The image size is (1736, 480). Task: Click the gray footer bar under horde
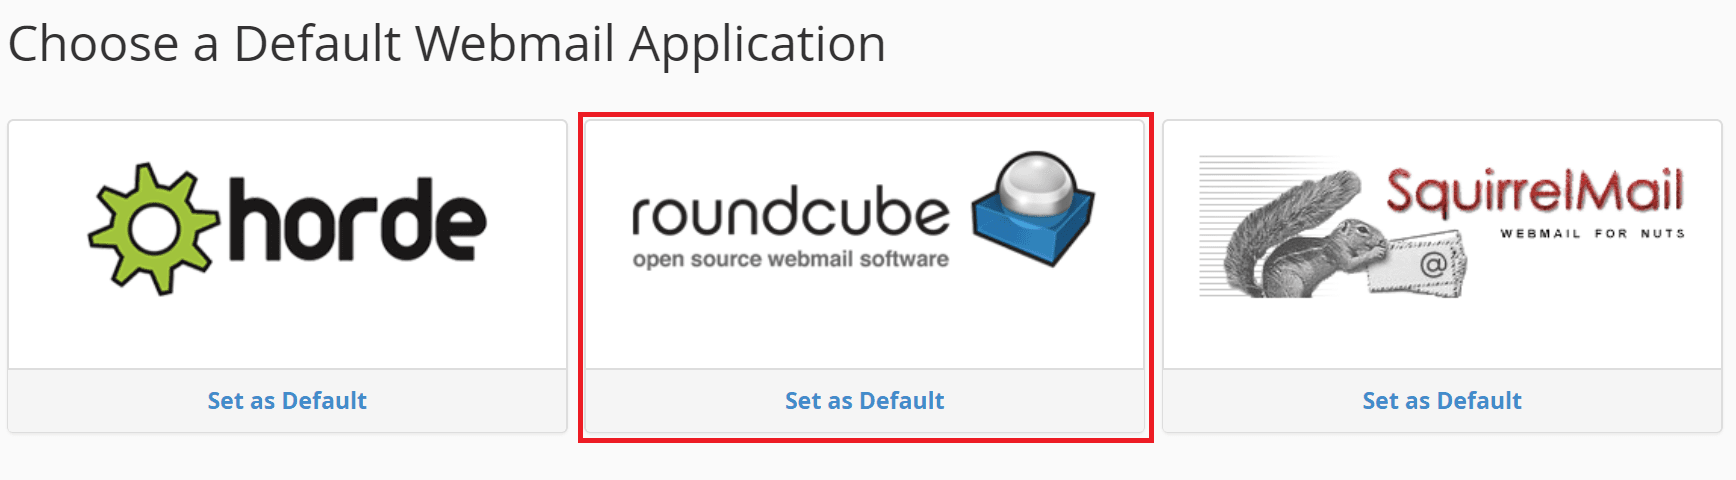(287, 401)
